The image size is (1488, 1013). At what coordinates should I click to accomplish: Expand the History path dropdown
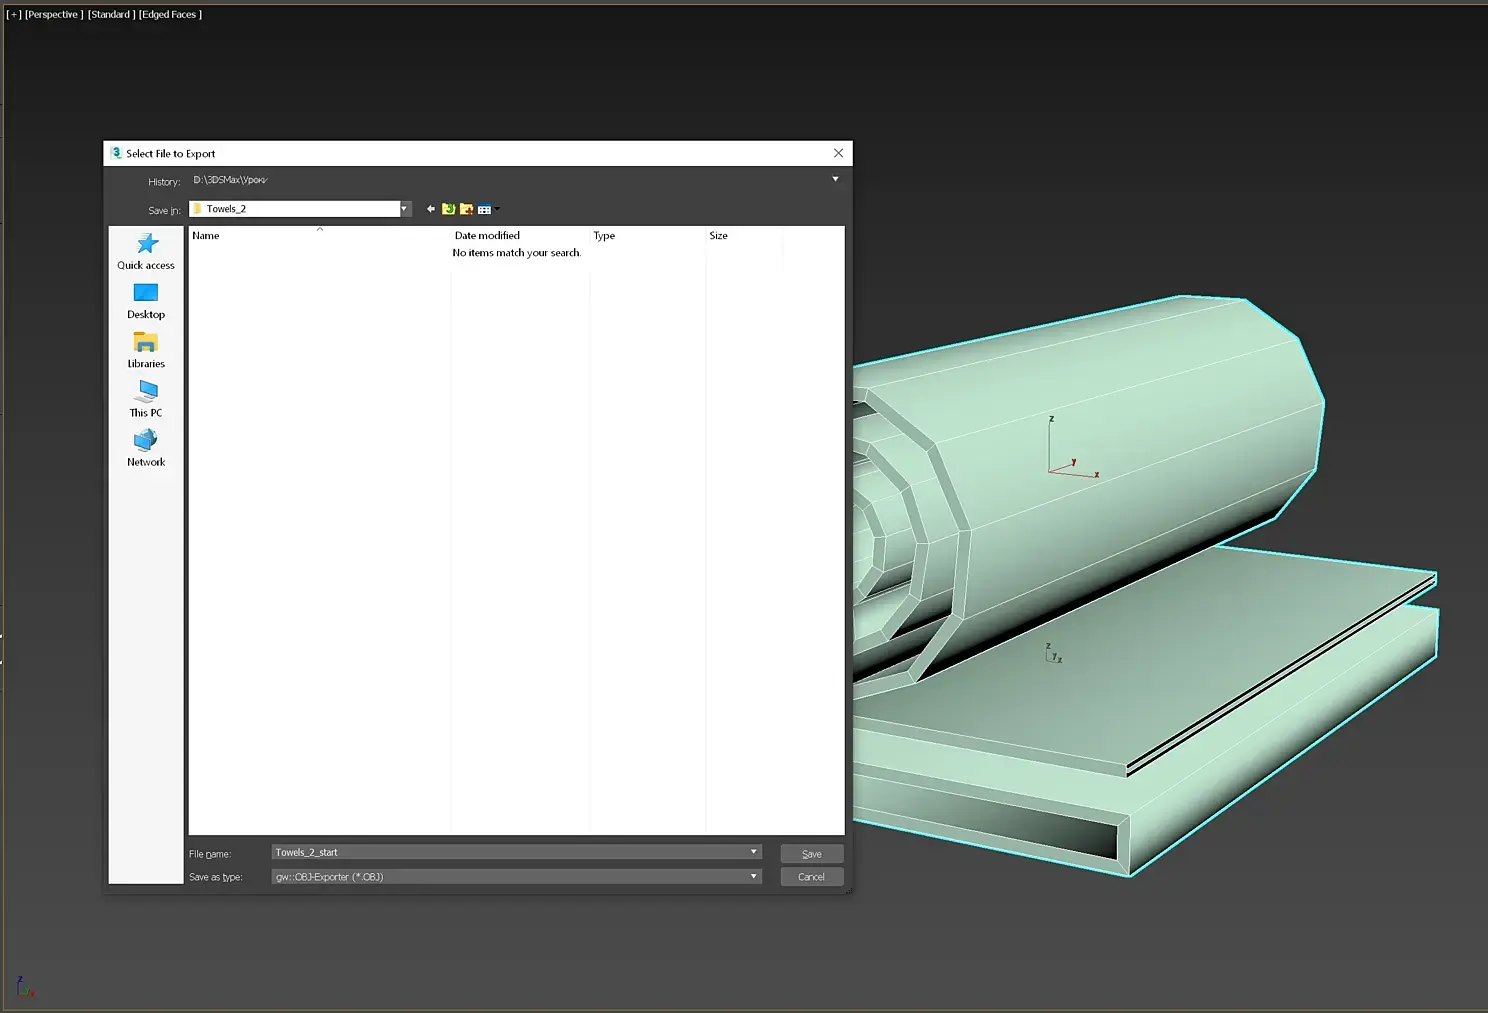coord(835,179)
